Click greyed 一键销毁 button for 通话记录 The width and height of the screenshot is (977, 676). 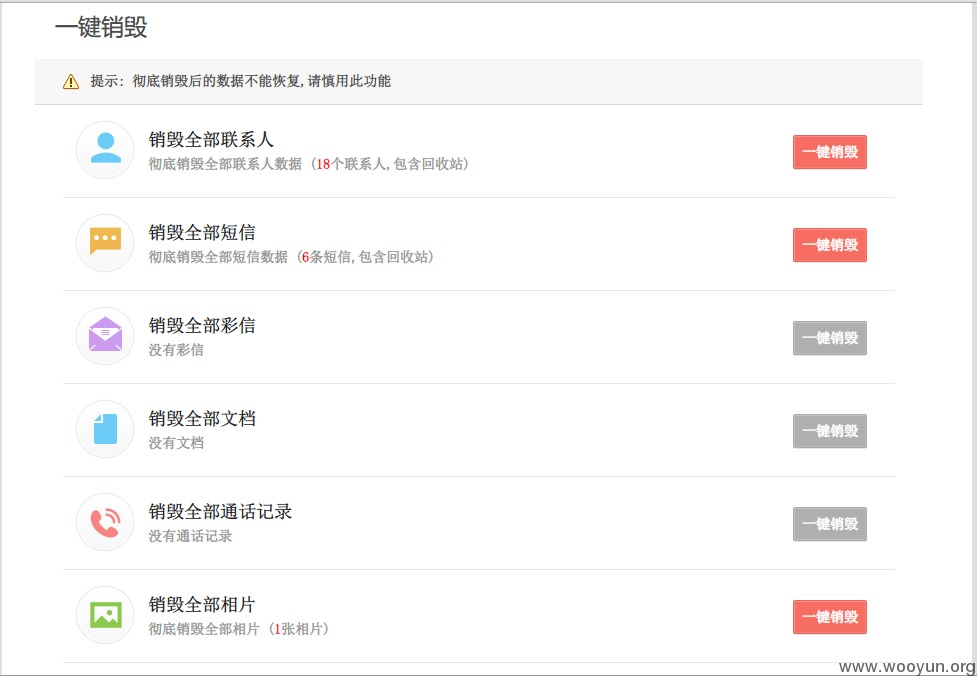pos(829,523)
